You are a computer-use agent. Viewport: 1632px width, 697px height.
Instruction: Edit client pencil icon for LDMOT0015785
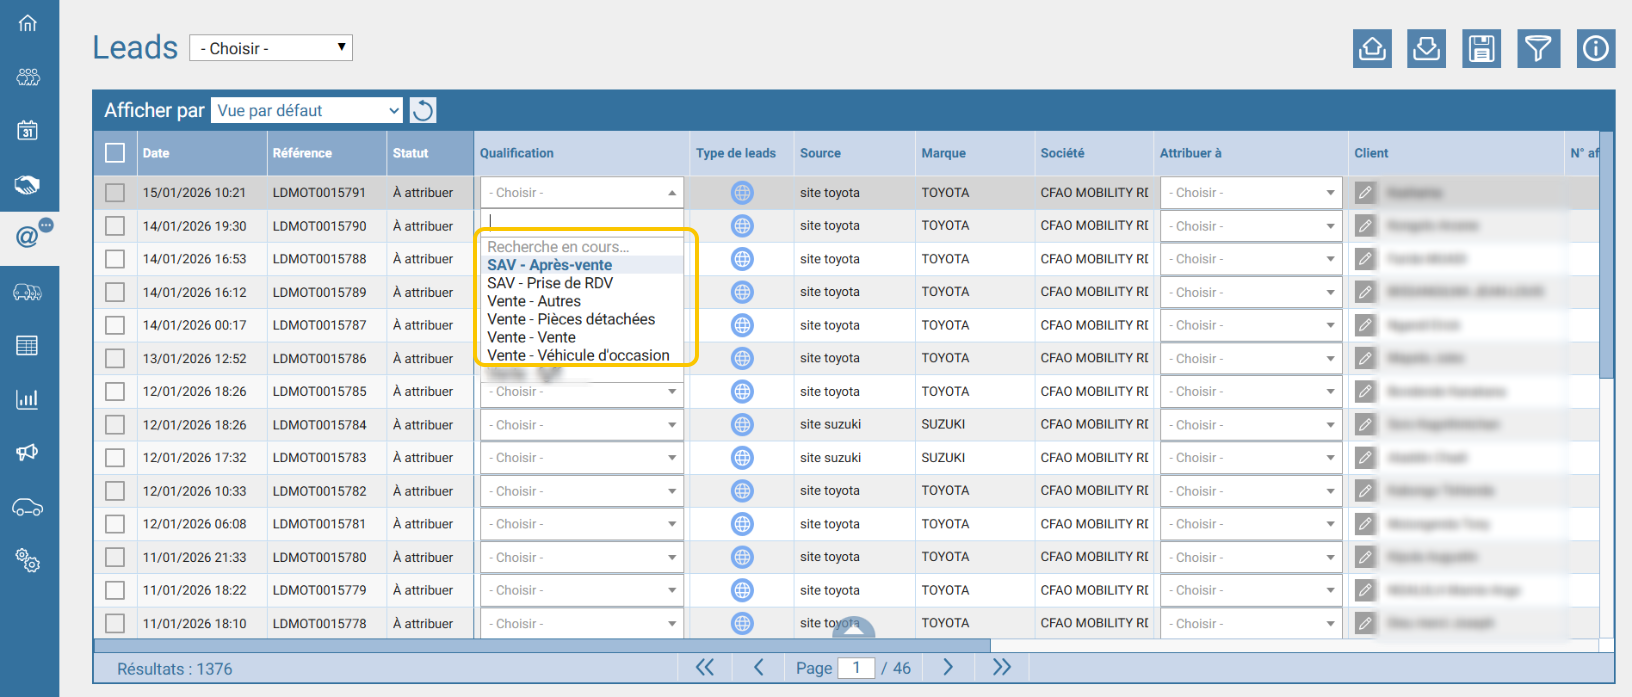click(1365, 392)
